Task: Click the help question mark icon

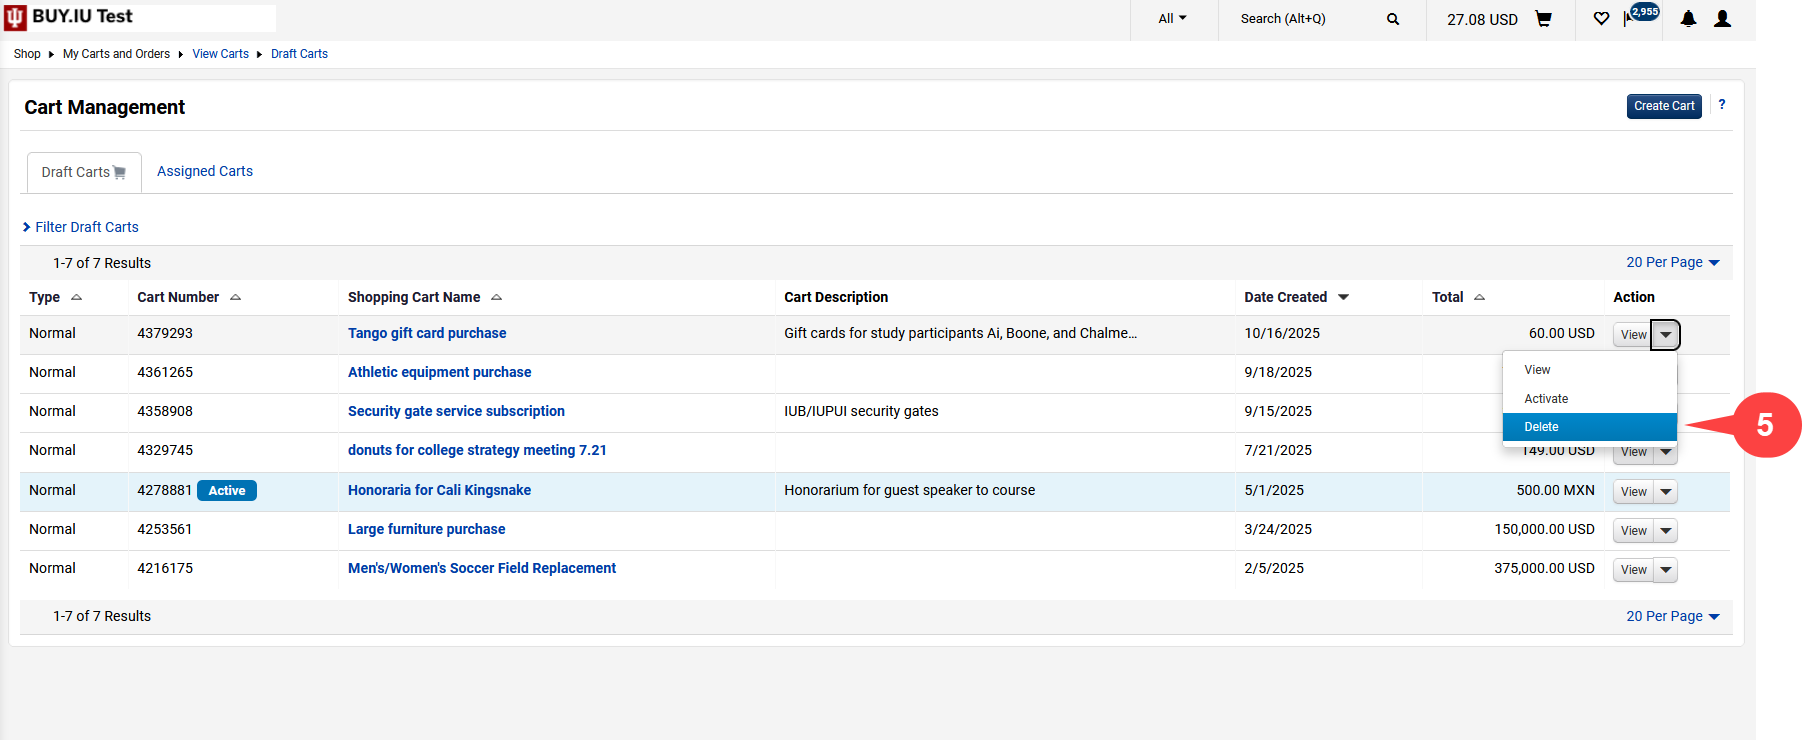Action: click(1721, 105)
